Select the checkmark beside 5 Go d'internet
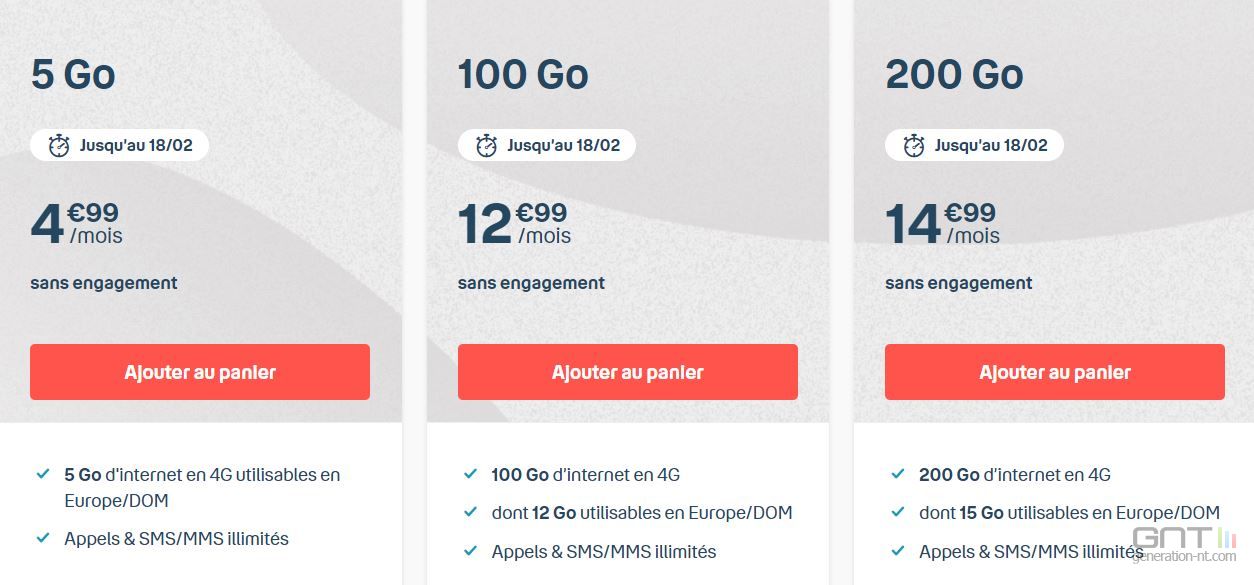 tap(41, 474)
